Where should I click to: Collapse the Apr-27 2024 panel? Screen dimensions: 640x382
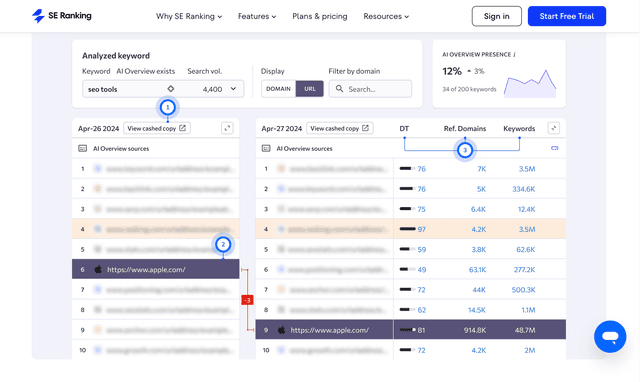tap(553, 128)
